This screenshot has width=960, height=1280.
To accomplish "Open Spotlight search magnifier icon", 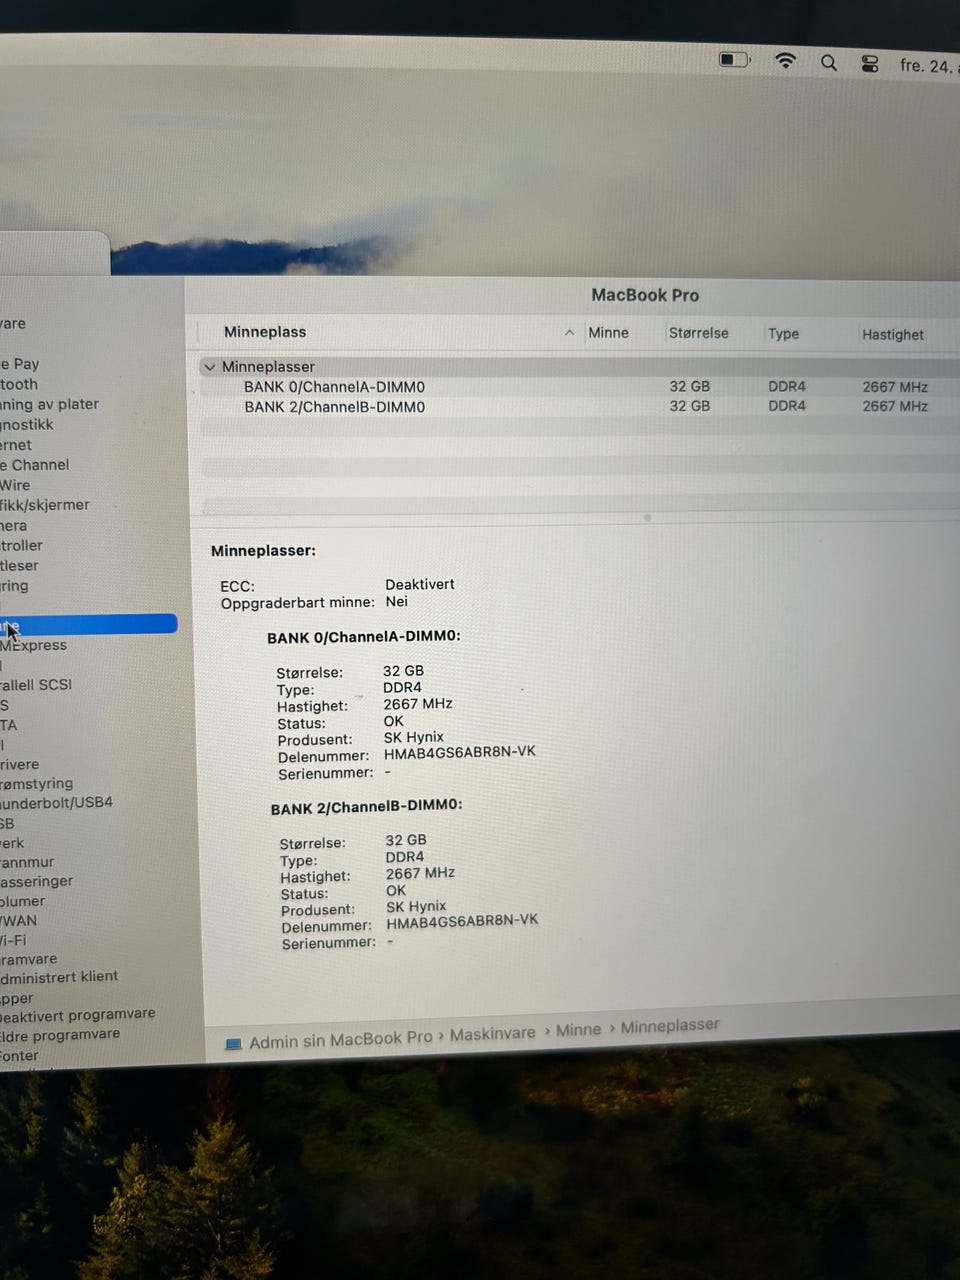I will click(x=829, y=62).
